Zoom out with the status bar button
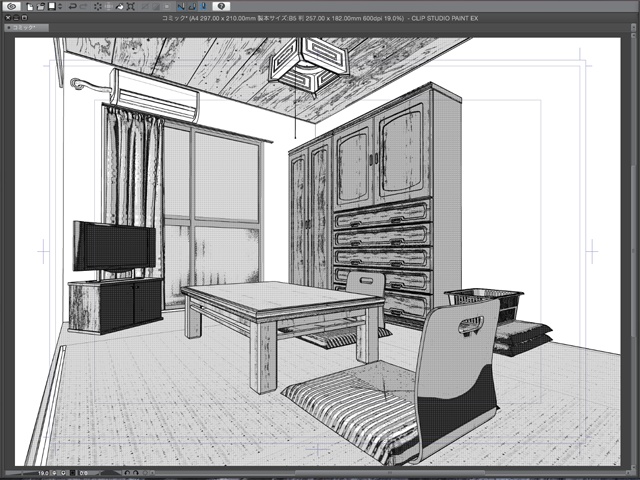 pos(54,473)
